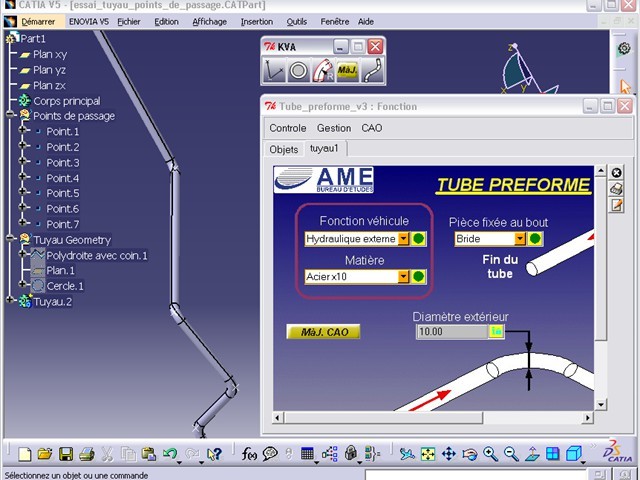Click the KVA bend radius elbow icon
This screenshot has width=640, height=480.
(x=323, y=71)
